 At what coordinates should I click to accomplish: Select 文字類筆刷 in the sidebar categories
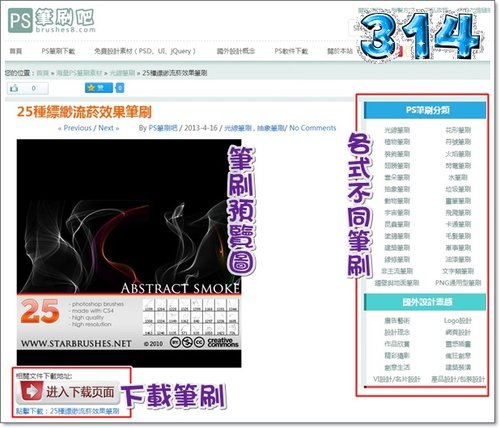click(x=458, y=271)
